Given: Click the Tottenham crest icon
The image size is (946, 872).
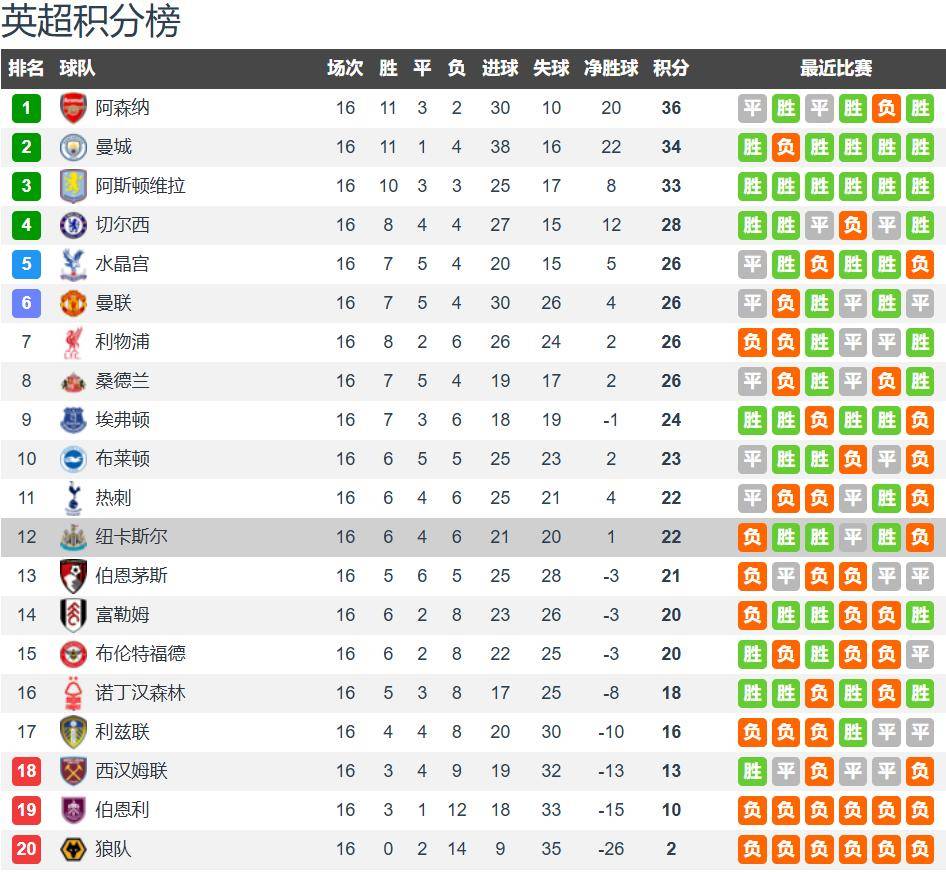Looking at the screenshot, I should [74, 498].
